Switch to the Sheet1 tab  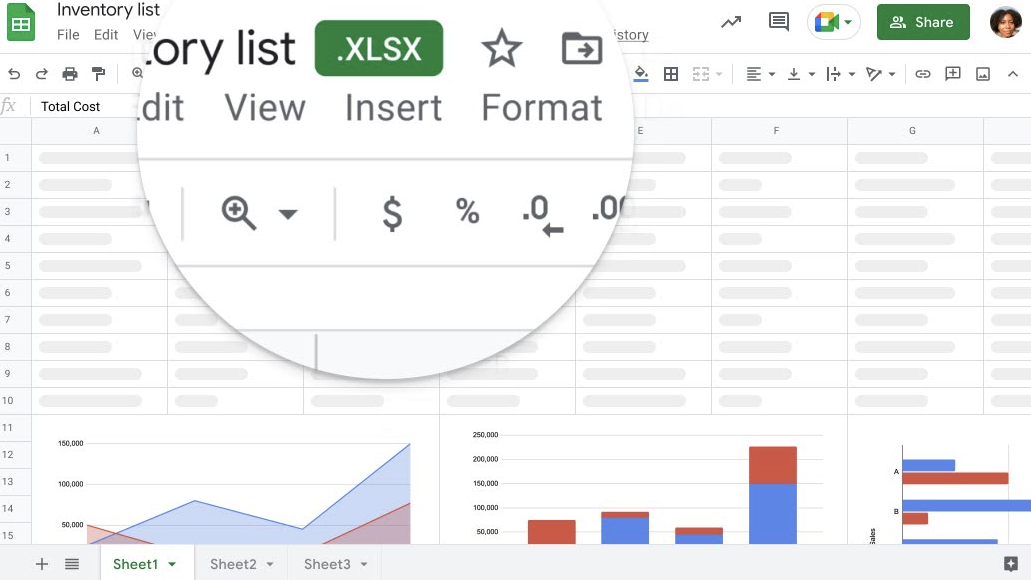point(135,564)
